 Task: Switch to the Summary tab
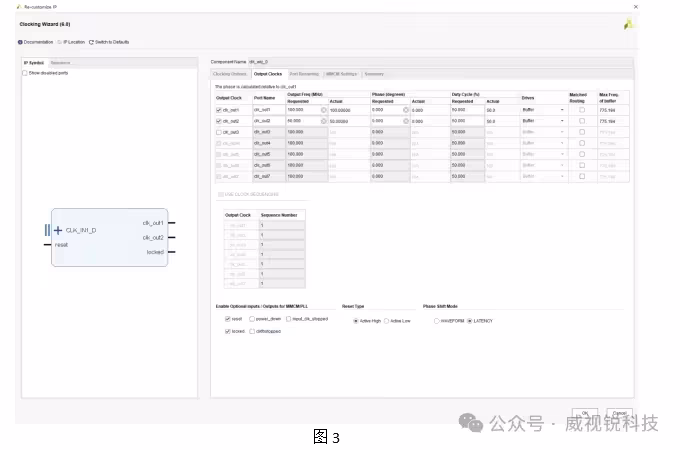pyautogui.click(x=374, y=74)
